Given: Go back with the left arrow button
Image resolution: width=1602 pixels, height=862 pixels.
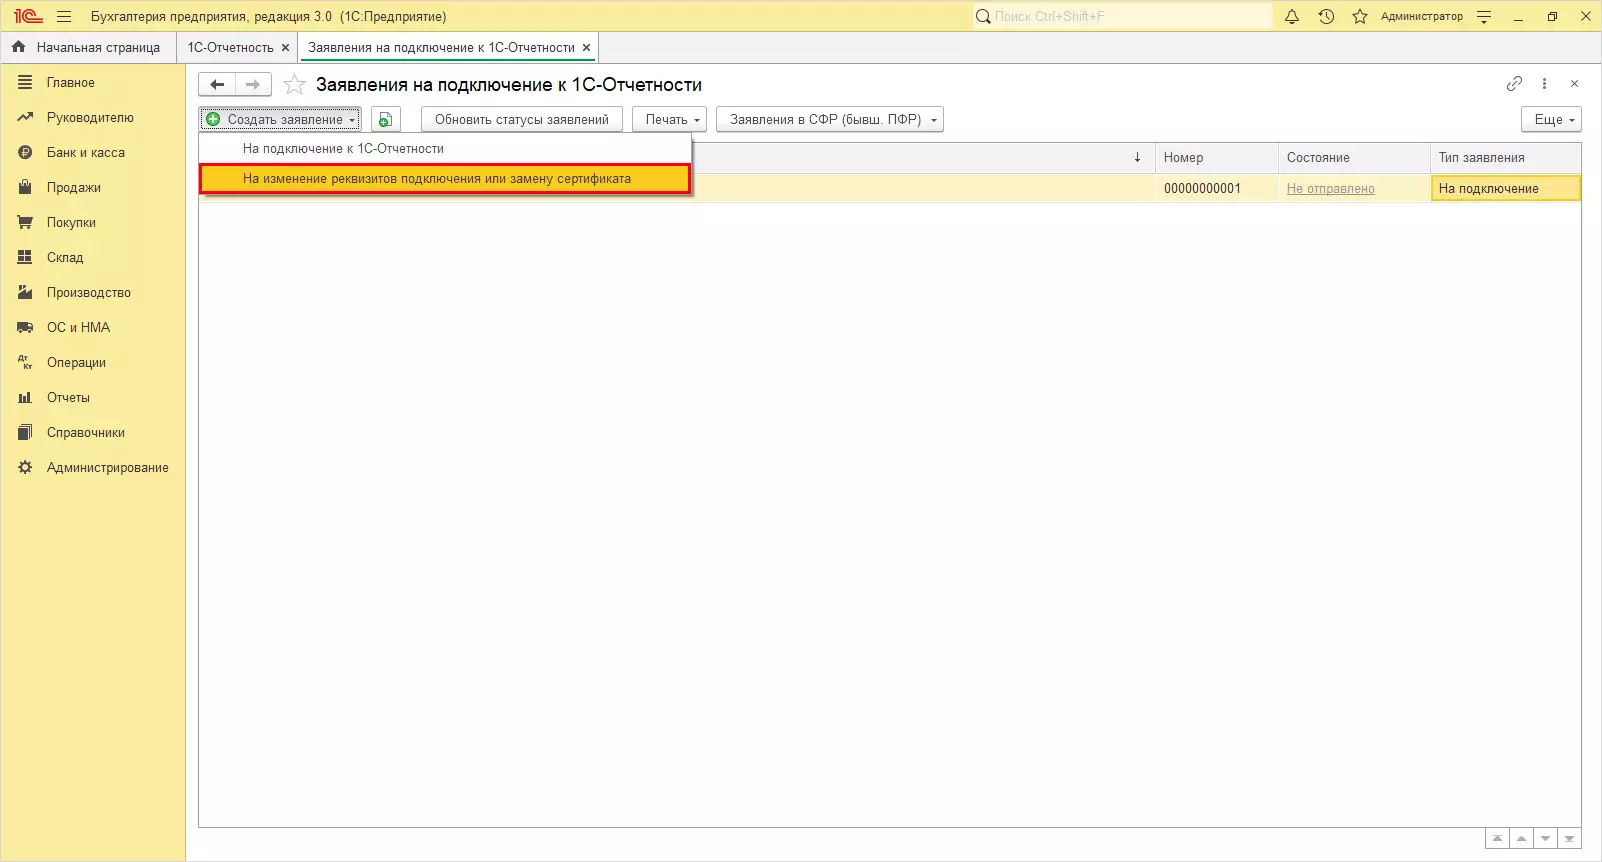Looking at the screenshot, I should pos(217,85).
